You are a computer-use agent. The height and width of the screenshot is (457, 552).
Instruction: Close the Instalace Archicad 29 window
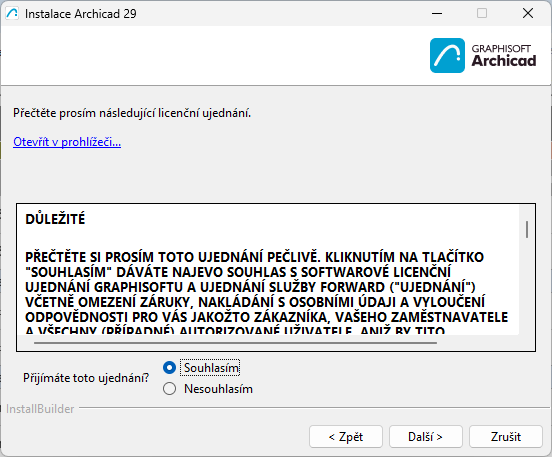coord(528,14)
